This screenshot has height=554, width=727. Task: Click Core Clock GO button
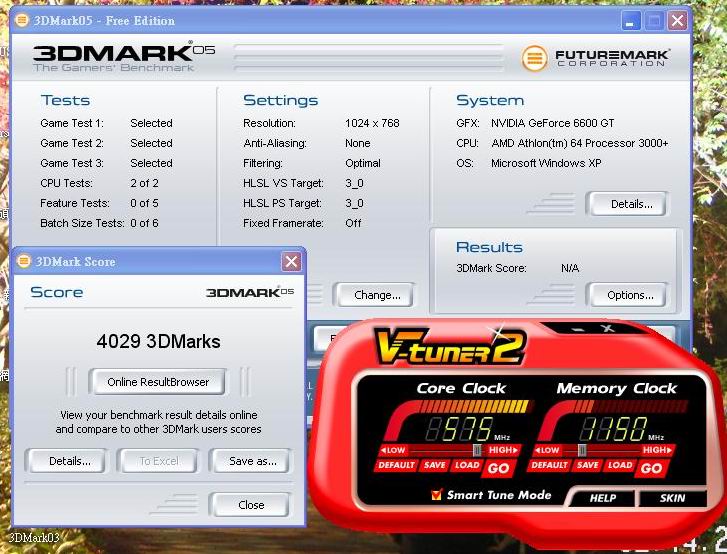tap(499, 468)
